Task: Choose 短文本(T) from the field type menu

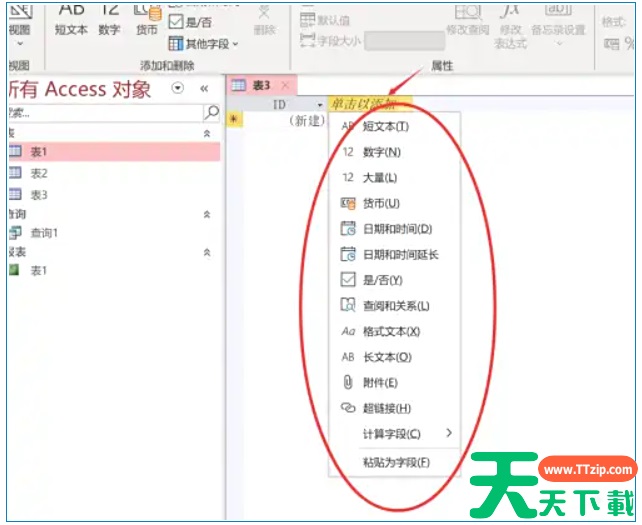Action: pyautogui.click(x=394, y=127)
